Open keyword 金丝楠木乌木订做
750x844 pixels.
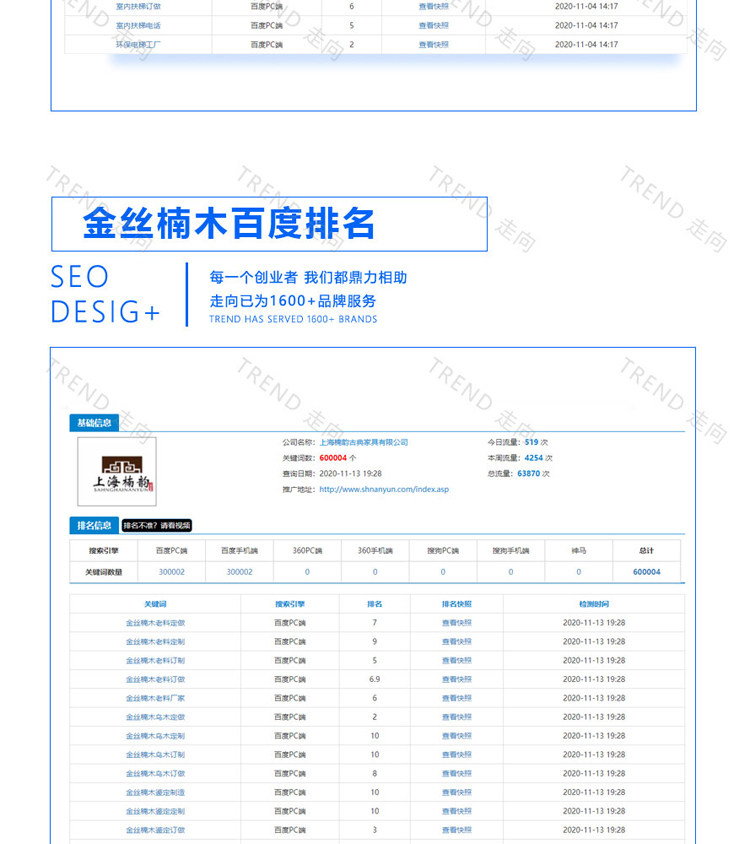[x=156, y=774]
